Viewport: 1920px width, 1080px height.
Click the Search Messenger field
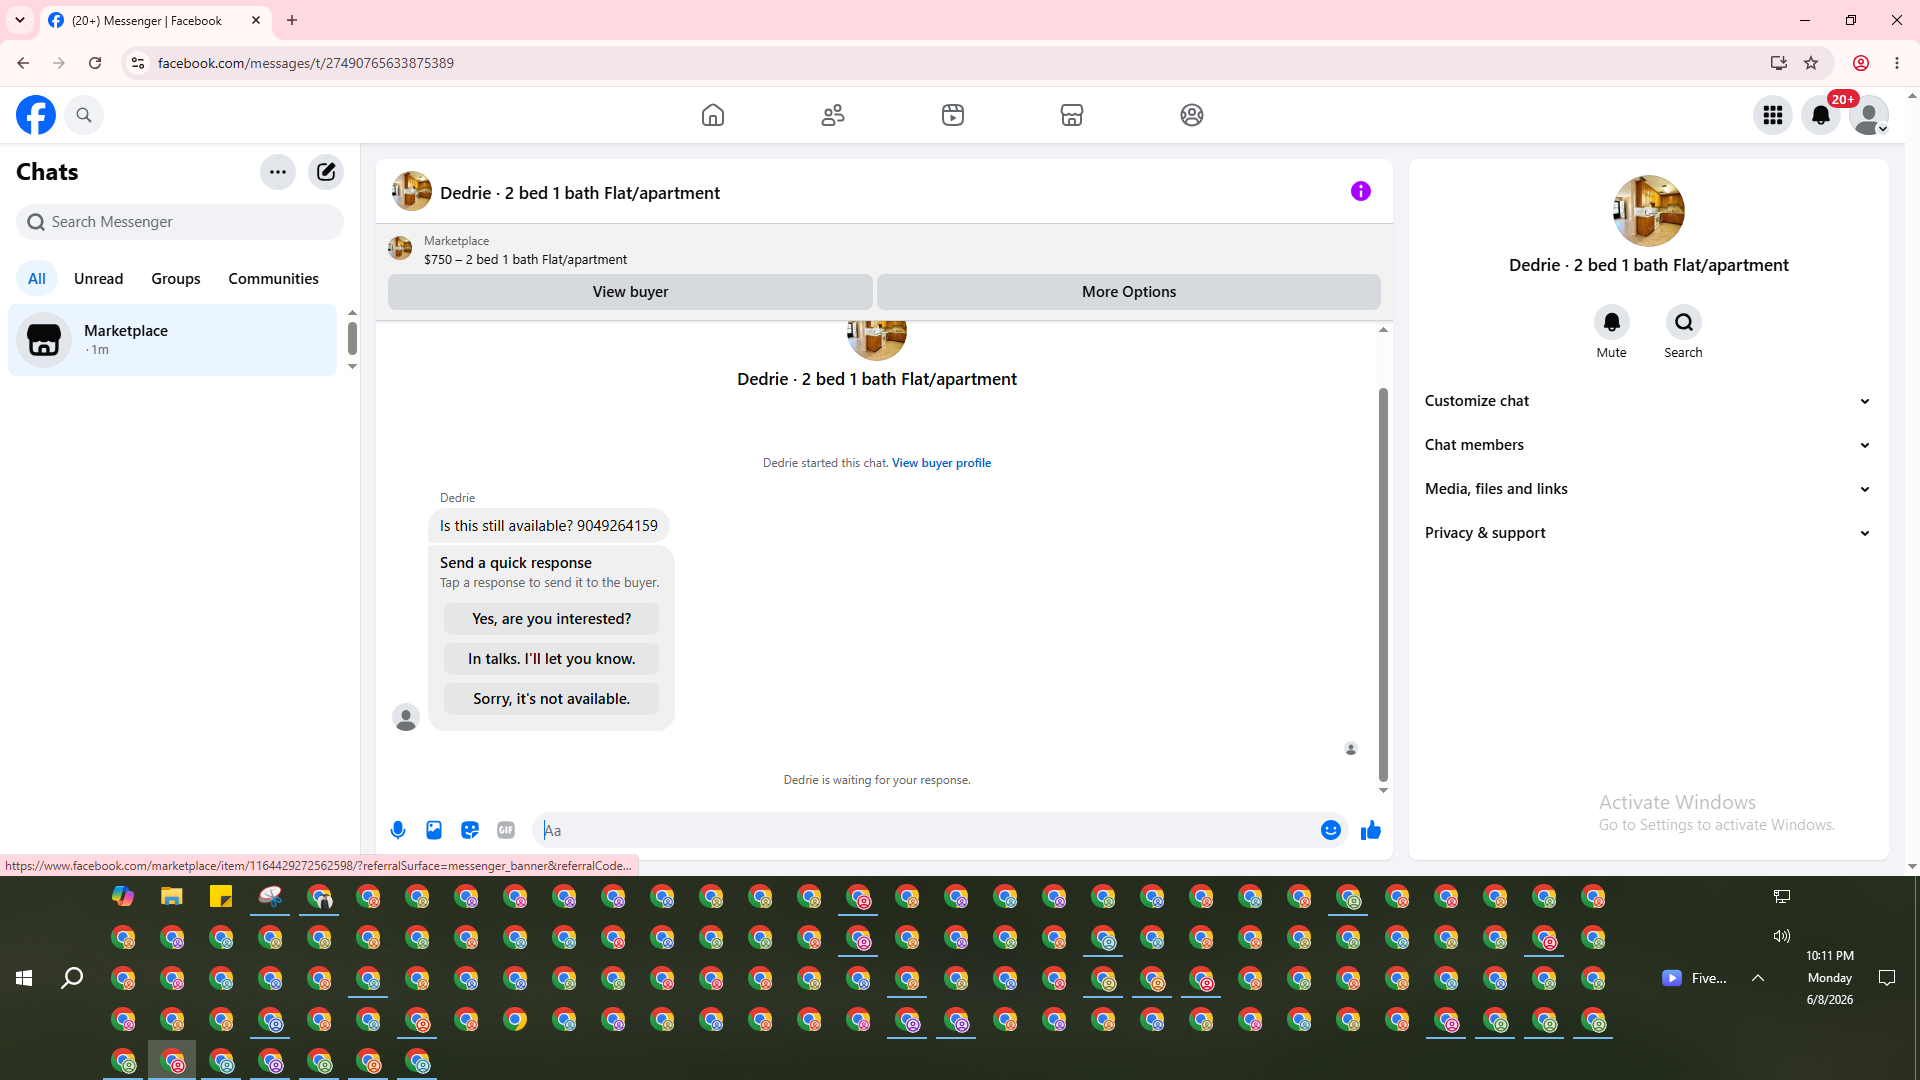tap(180, 222)
